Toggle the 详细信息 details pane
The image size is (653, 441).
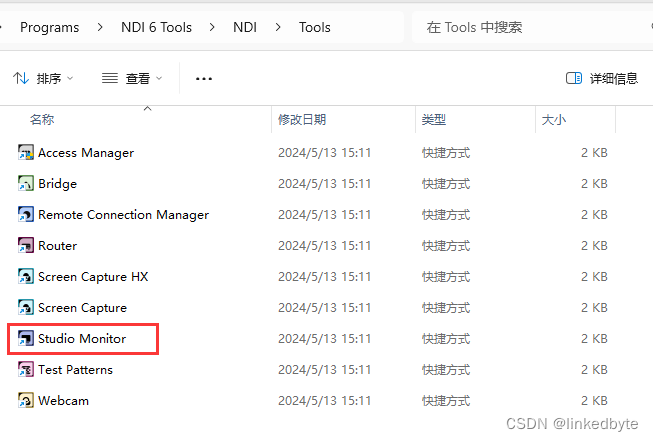coord(602,78)
